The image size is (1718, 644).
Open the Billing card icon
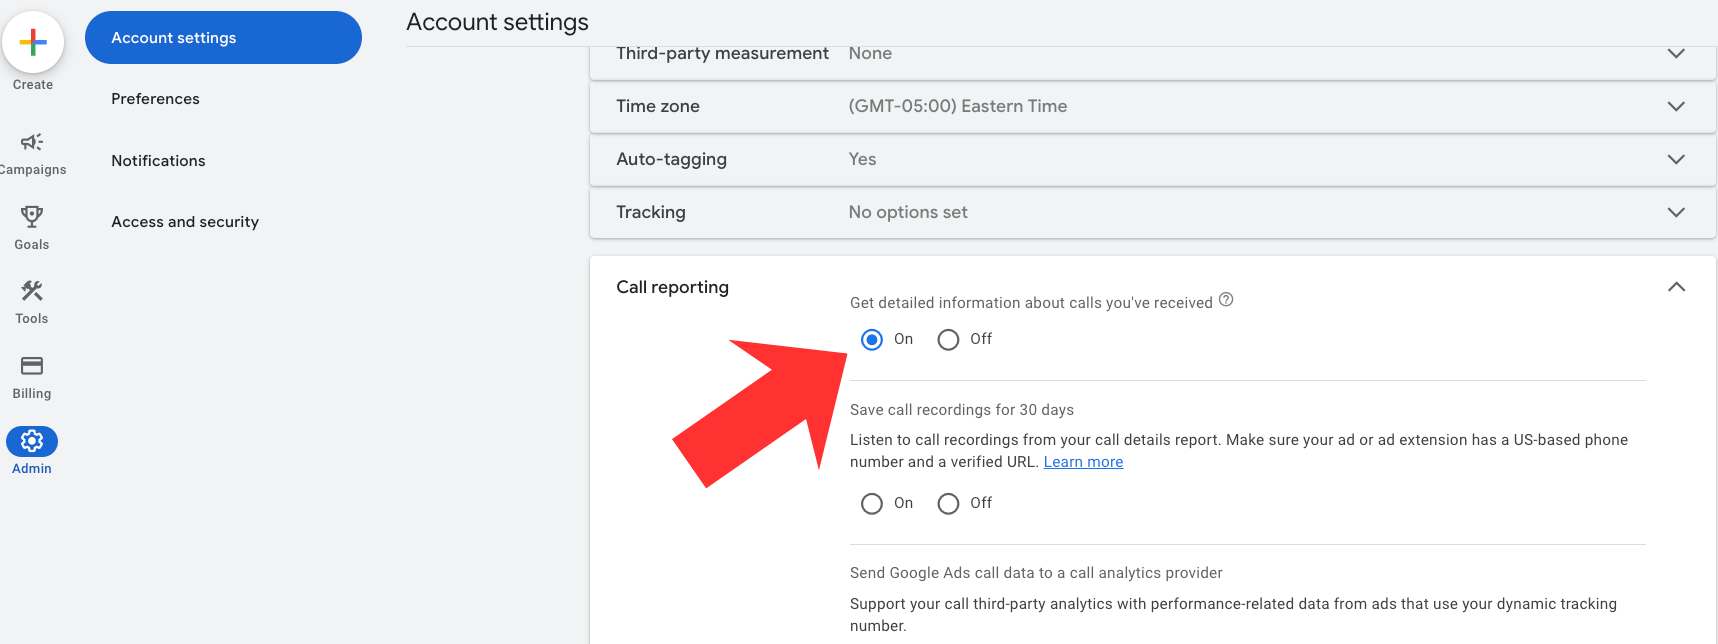pyautogui.click(x=32, y=366)
